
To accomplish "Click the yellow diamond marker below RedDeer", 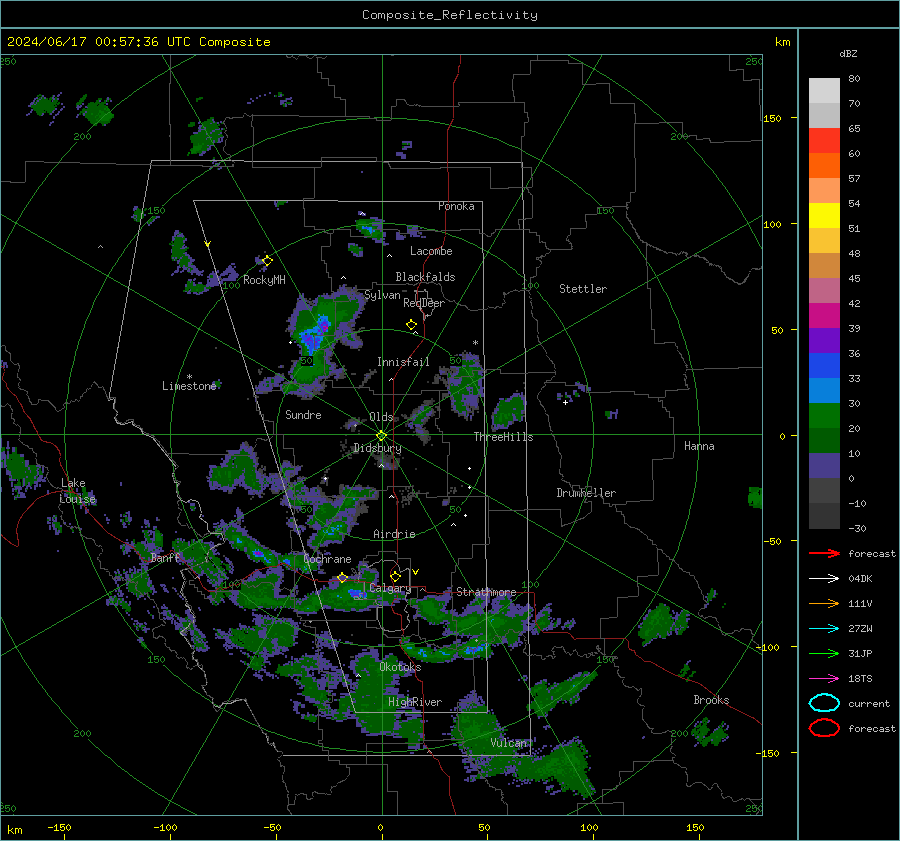I will pos(412,325).
